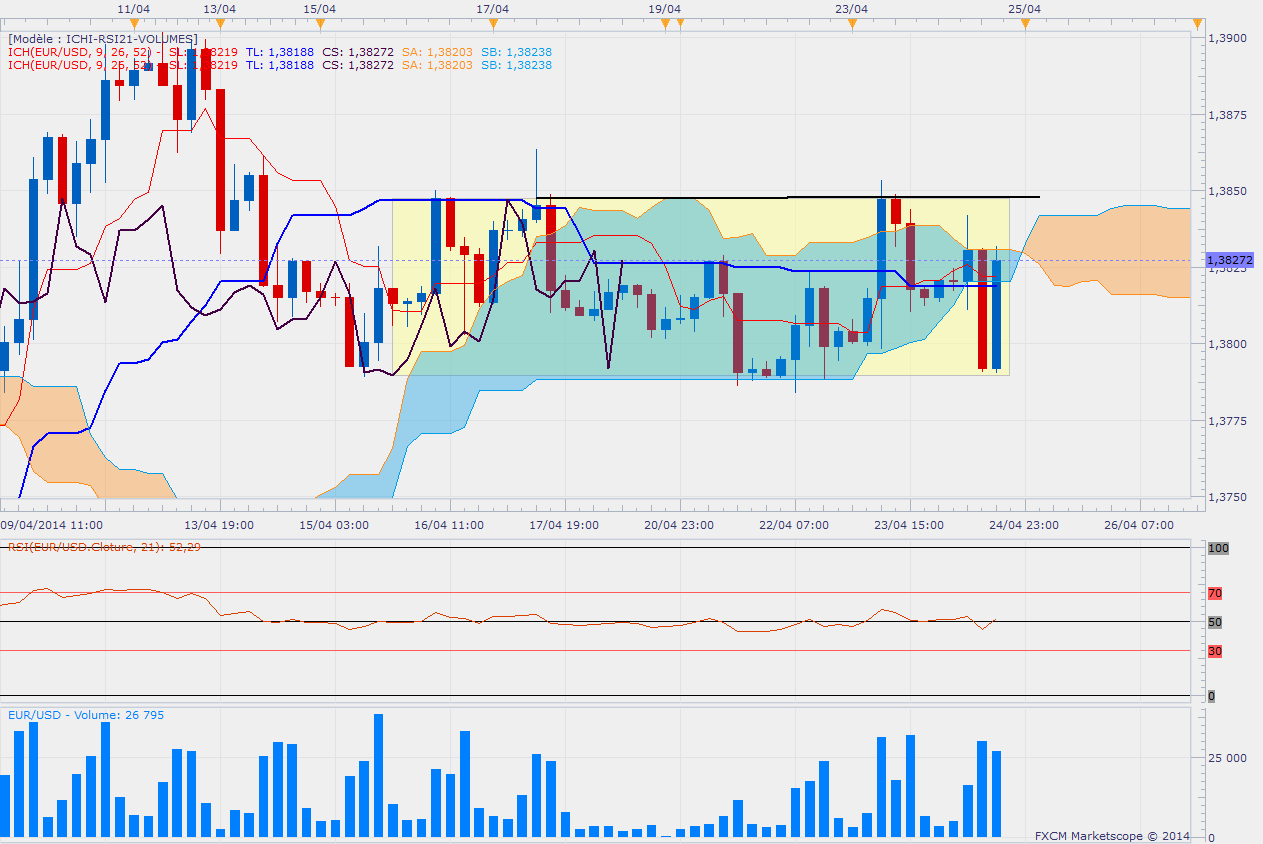Click the 22/04 07:00 time axis label
This screenshot has height=844, width=1263.
[x=794, y=524]
